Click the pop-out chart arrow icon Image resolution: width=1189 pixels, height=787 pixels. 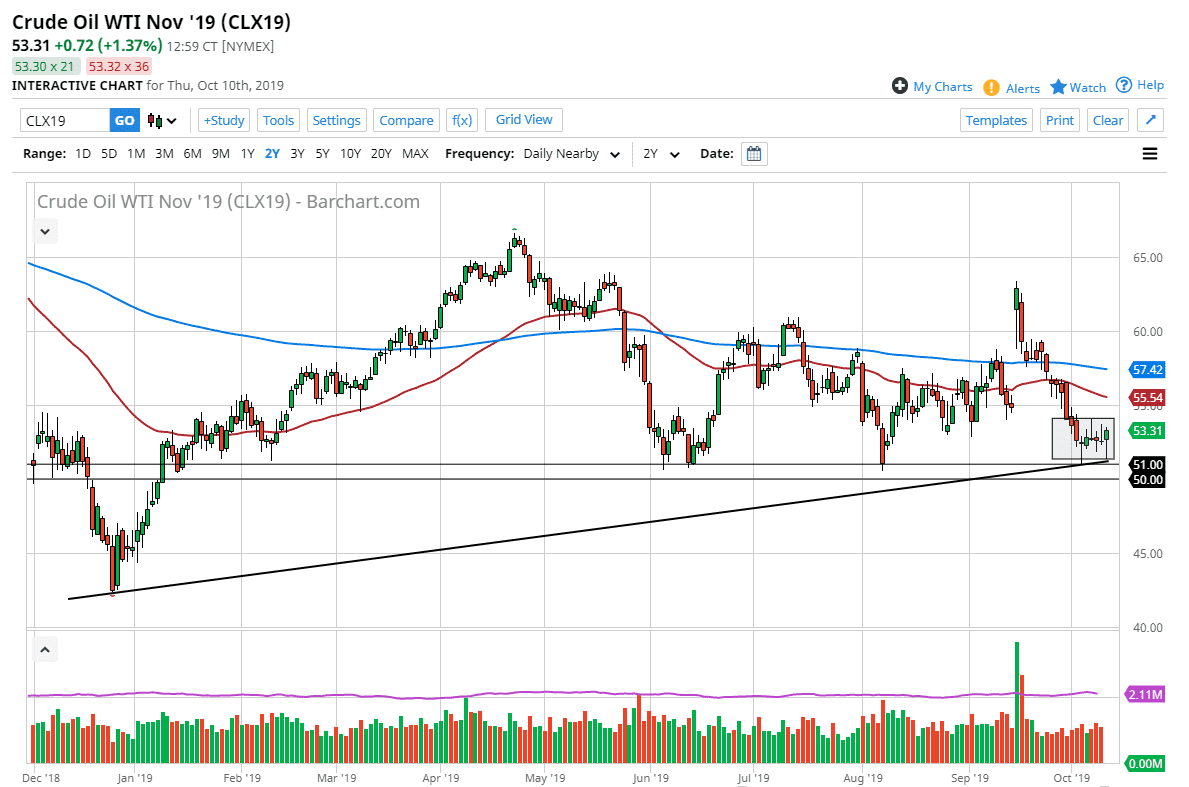click(1150, 119)
